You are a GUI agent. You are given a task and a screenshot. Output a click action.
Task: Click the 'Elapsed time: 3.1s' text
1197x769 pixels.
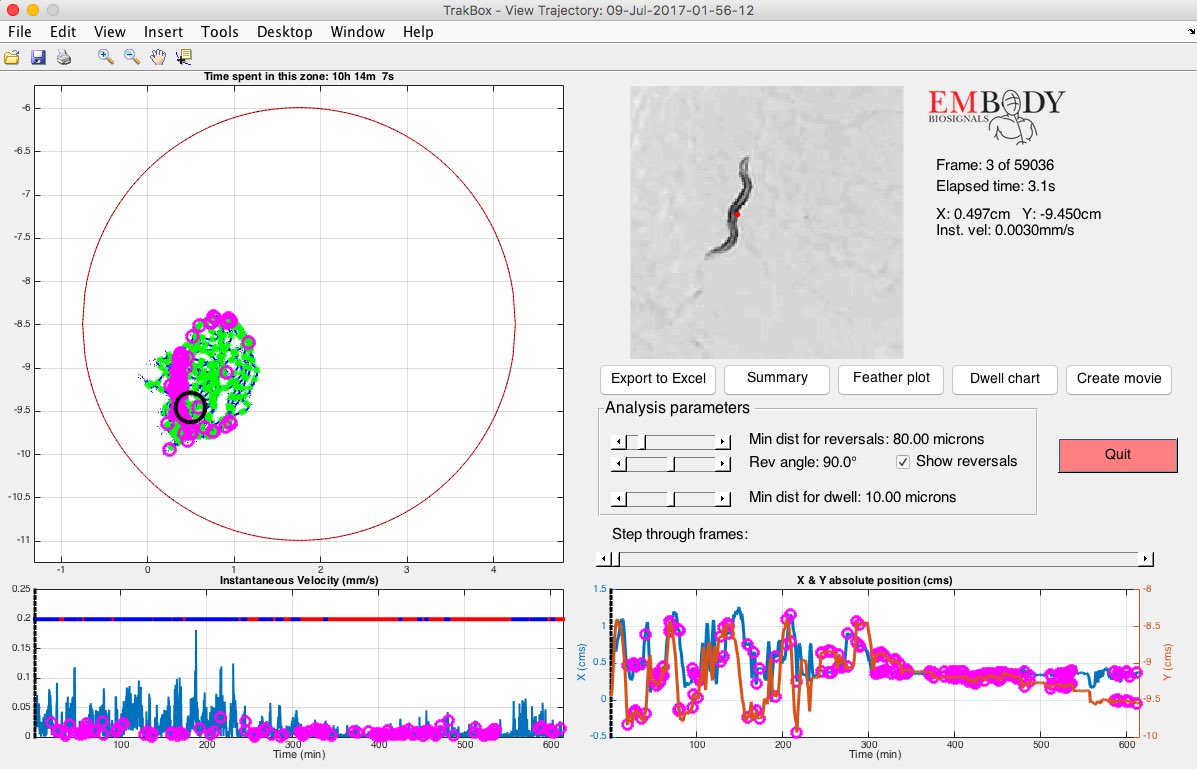coord(995,186)
